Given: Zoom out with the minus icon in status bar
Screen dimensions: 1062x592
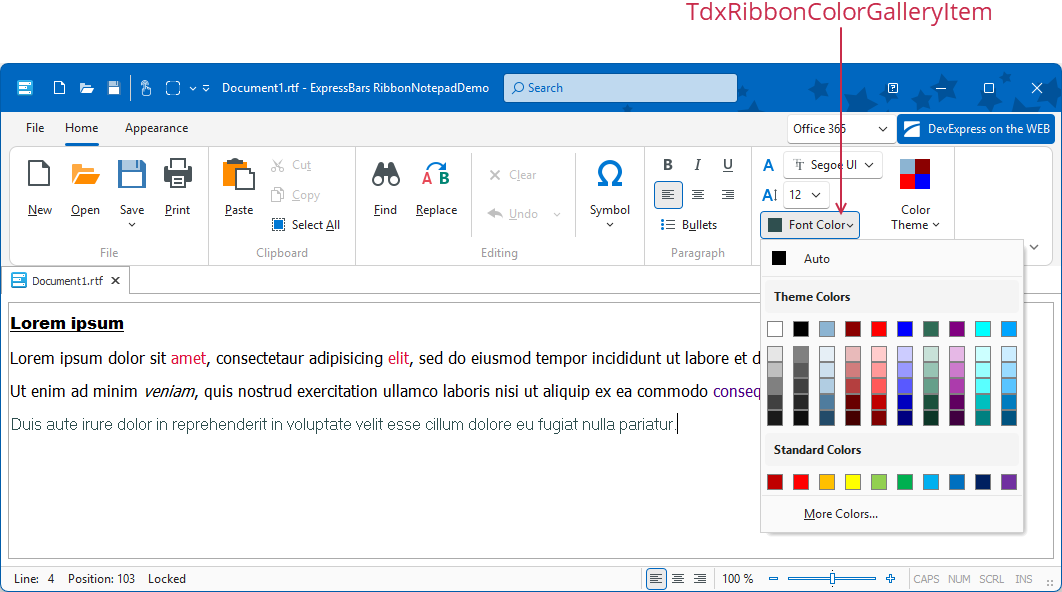Looking at the screenshot, I should tap(773, 578).
